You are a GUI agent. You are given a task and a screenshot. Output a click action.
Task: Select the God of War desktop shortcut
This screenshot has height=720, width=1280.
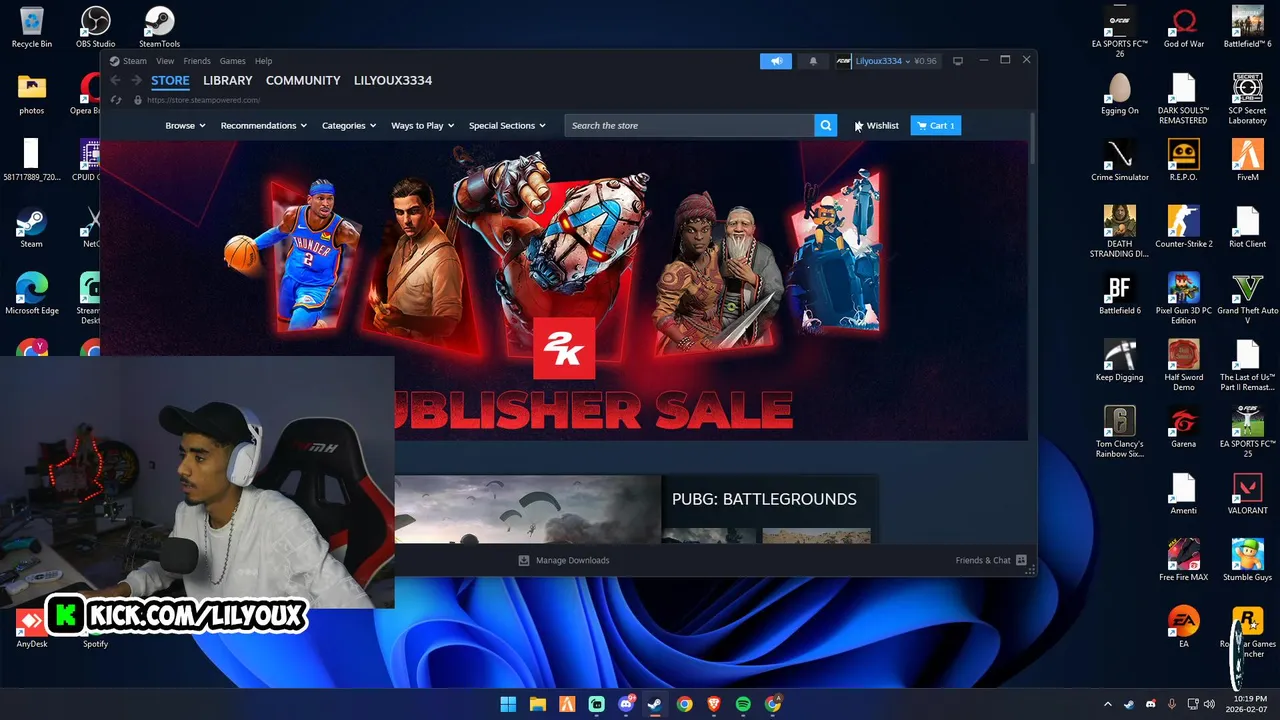tap(1184, 27)
